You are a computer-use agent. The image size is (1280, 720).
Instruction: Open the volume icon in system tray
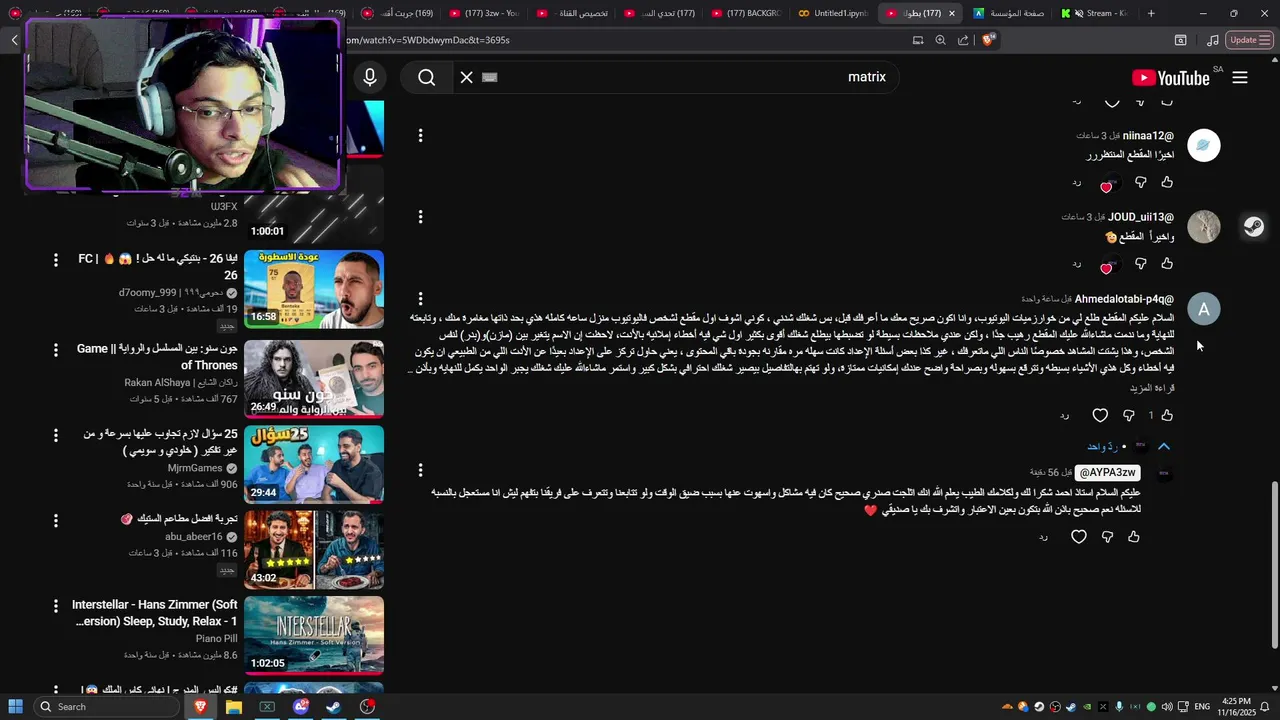(1167, 707)
